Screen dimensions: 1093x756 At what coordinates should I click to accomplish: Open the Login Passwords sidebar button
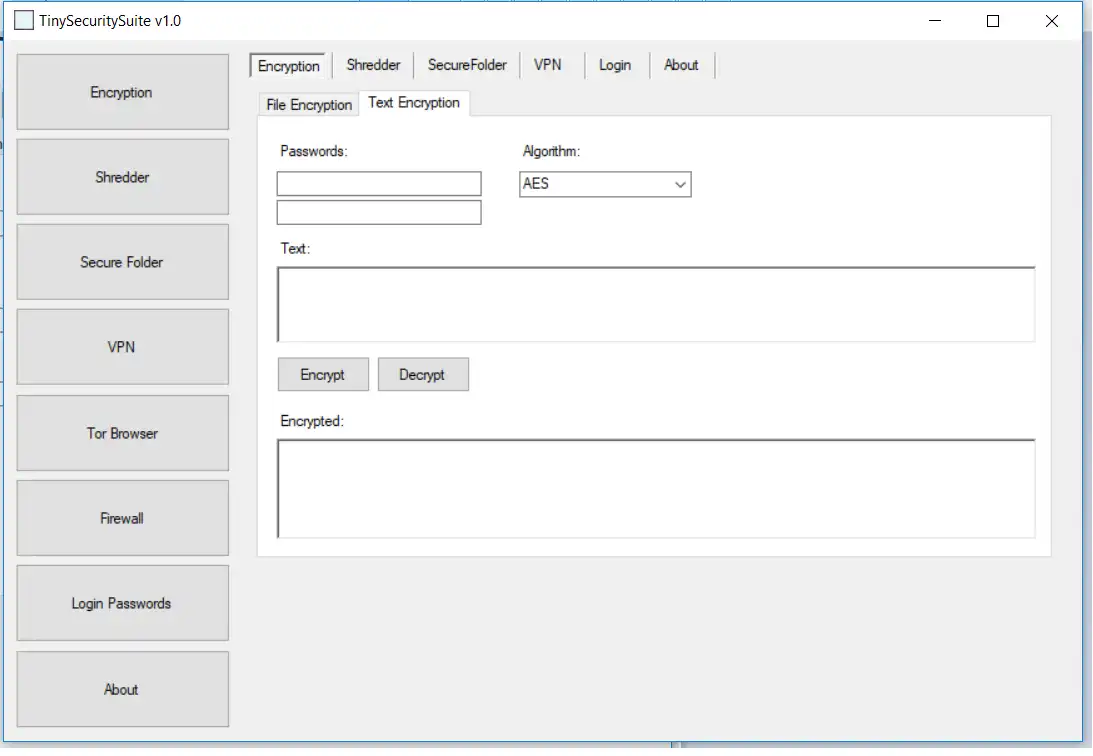[123, 603]
